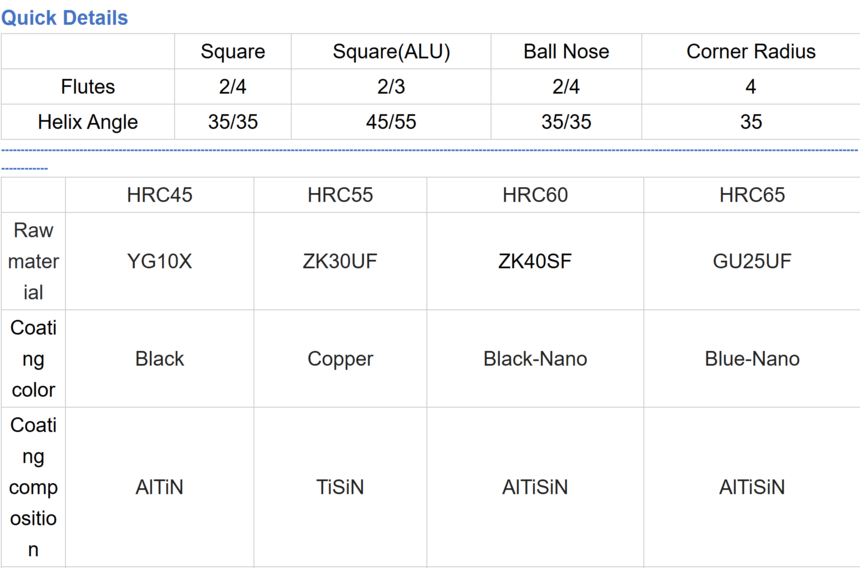Click the HRC45 column header

[159, 195]
